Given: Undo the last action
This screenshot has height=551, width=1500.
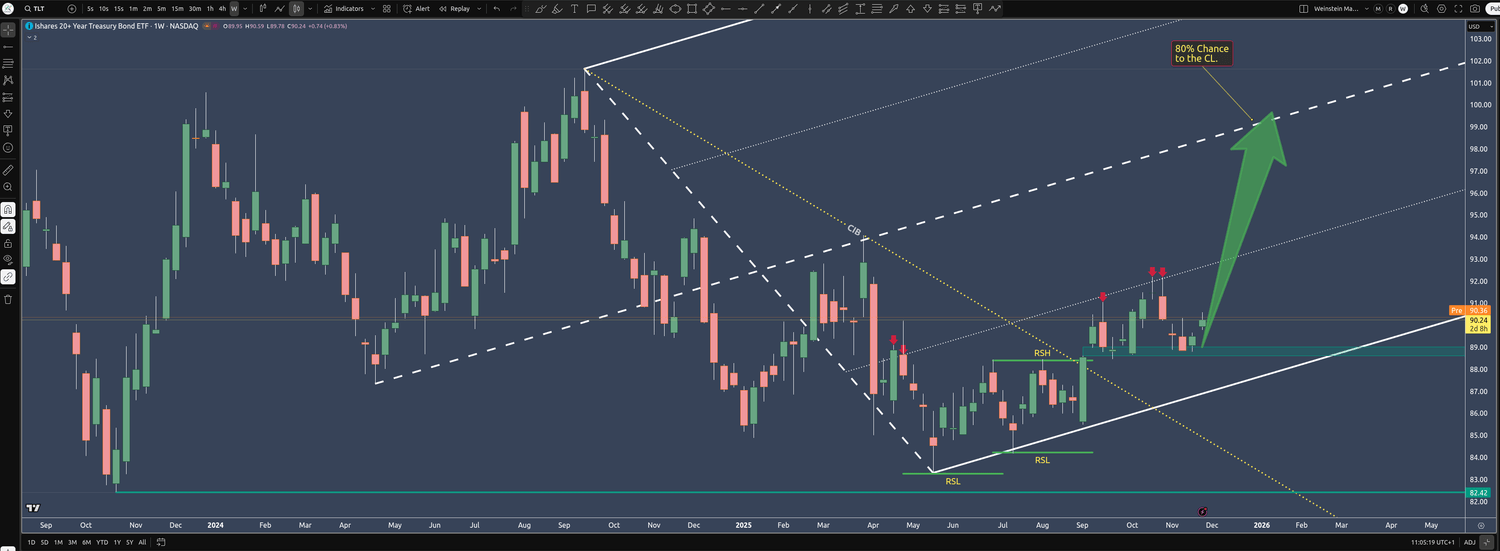Looking at the screenshot, I should [497, 8].
